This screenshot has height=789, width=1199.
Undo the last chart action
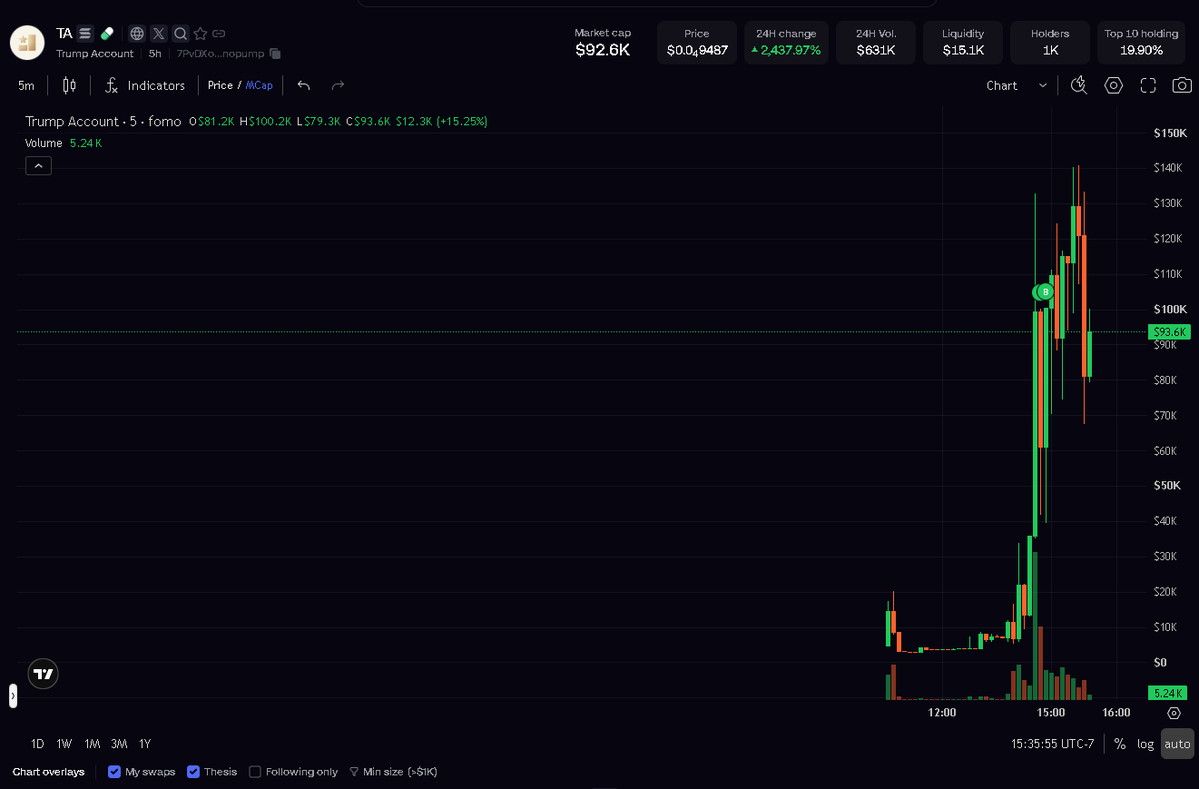pos(304,86)
